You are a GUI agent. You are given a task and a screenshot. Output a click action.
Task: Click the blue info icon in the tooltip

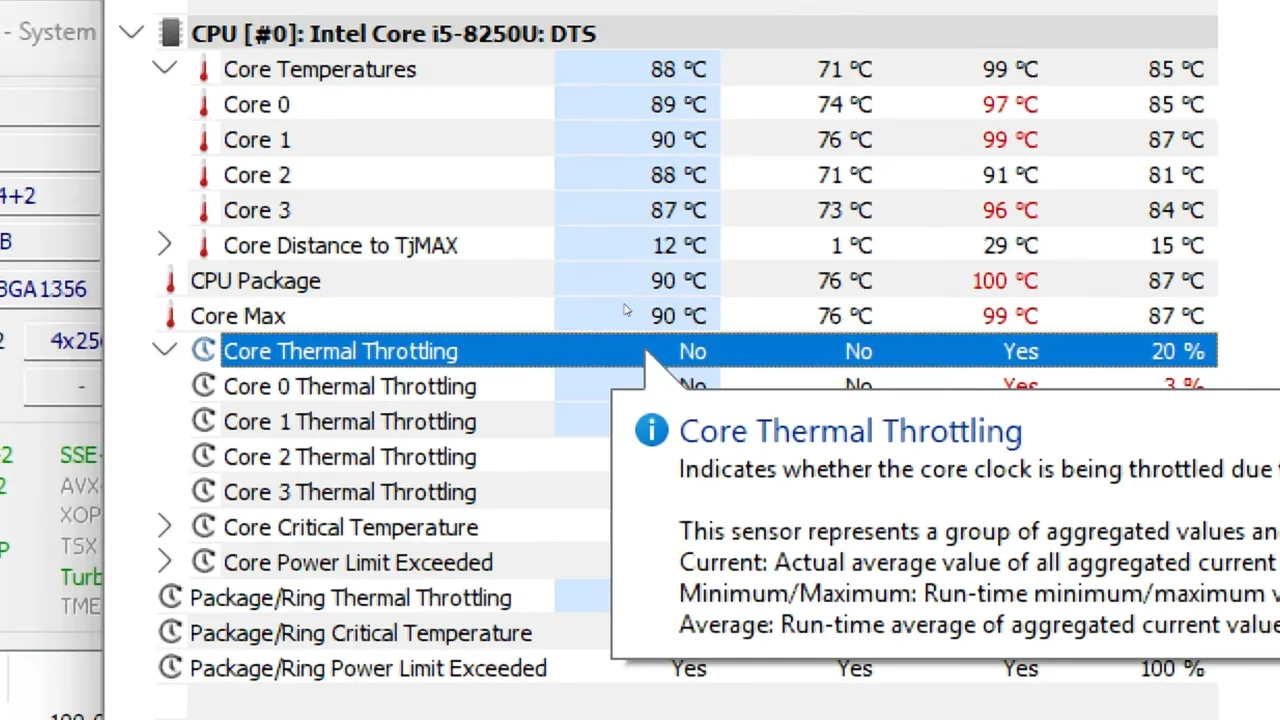[x=651, y=430]
